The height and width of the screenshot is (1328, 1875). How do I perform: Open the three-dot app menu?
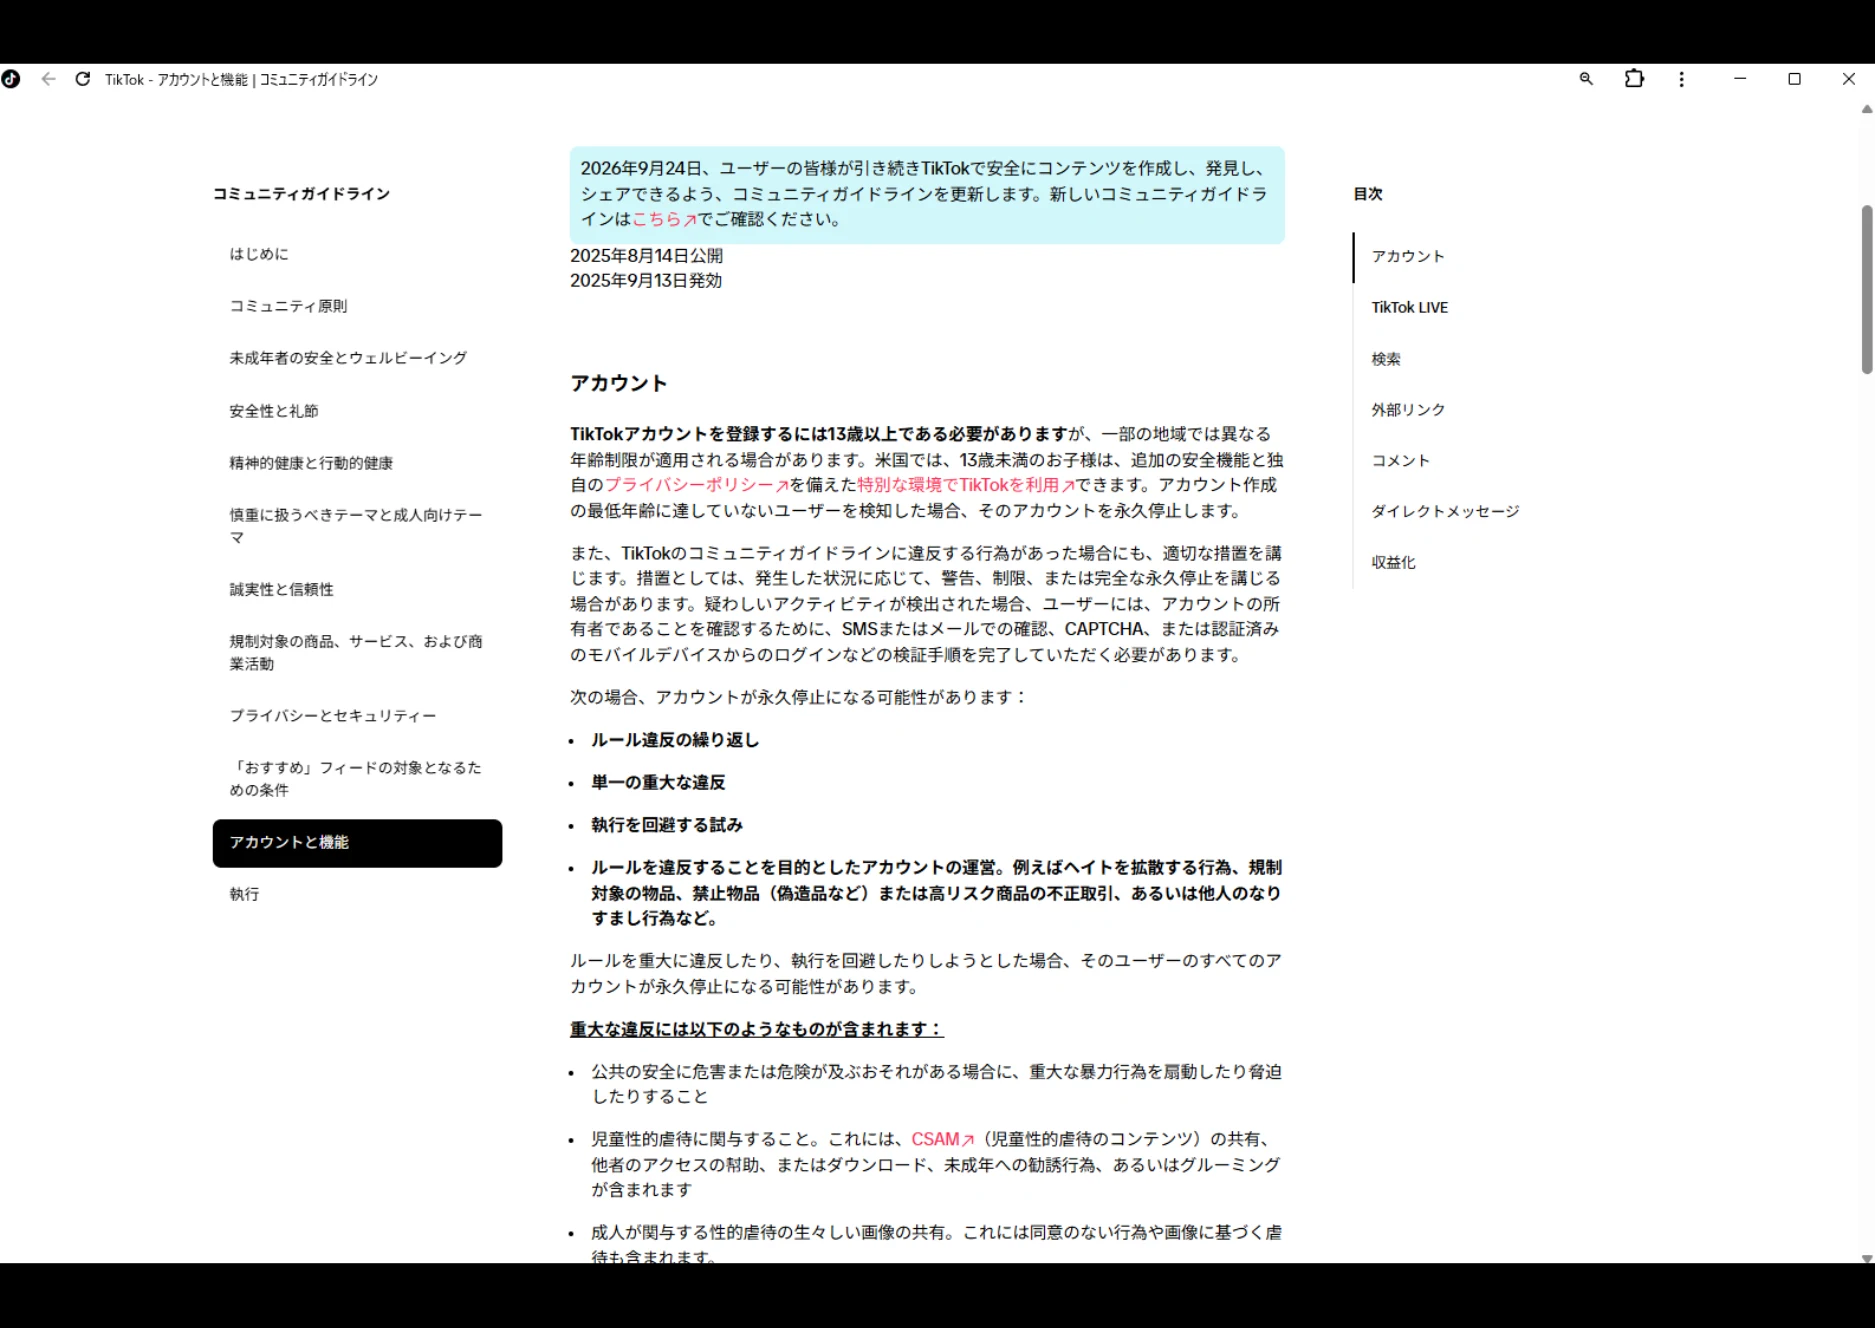coord(1682,79)
